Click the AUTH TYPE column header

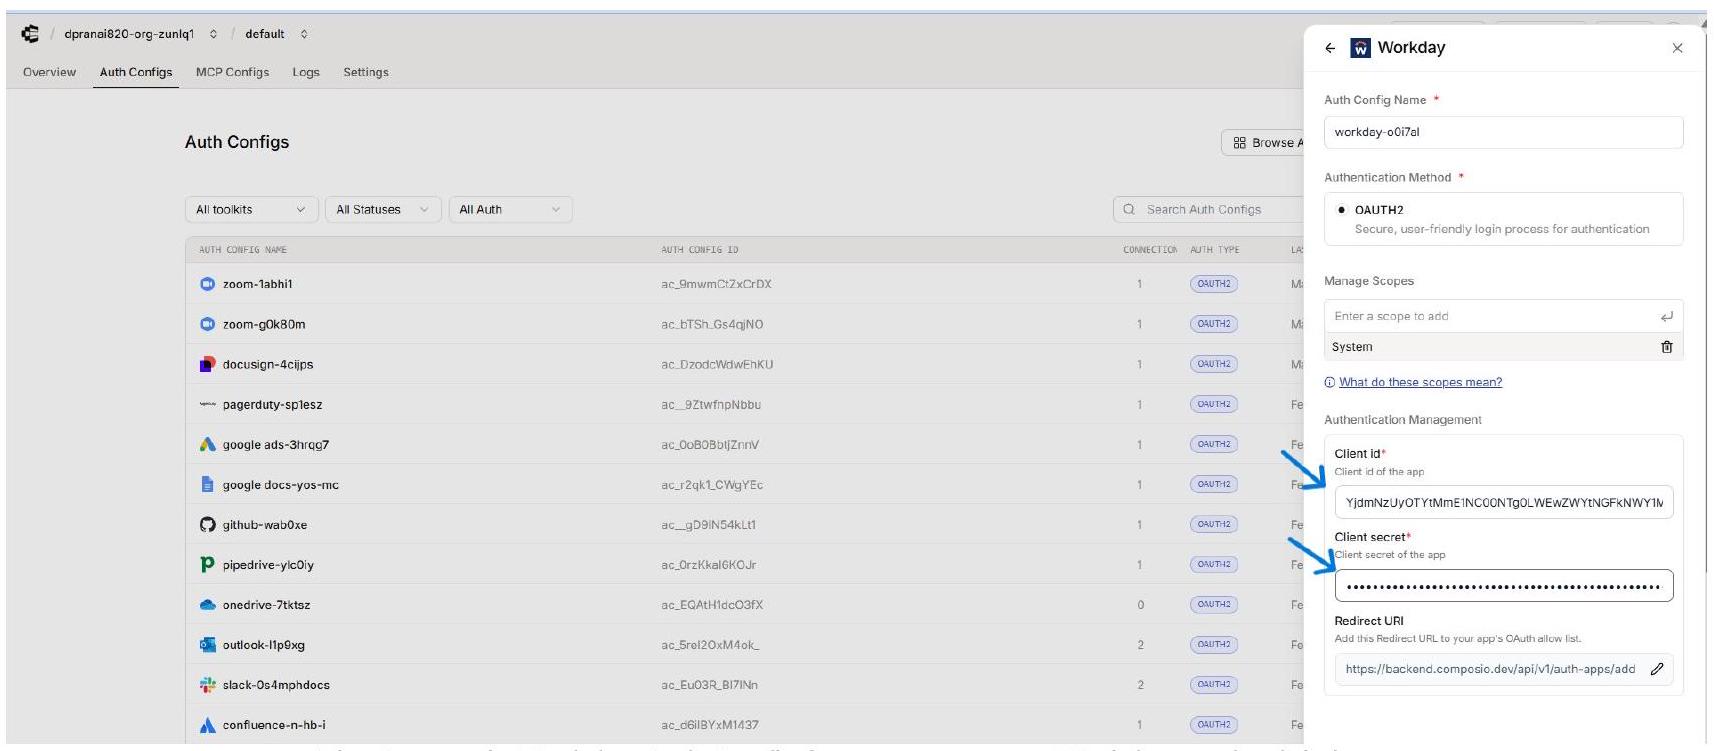pyautogui.click(x=1214, y=250)
